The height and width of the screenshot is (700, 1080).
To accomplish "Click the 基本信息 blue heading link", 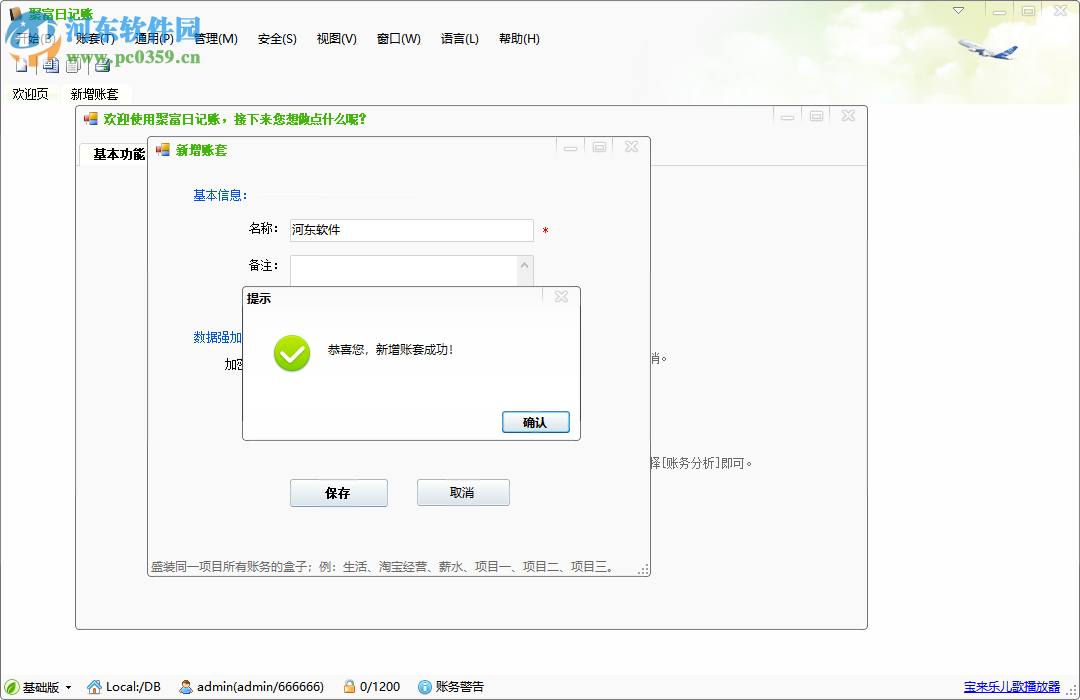I will [219, 195].
